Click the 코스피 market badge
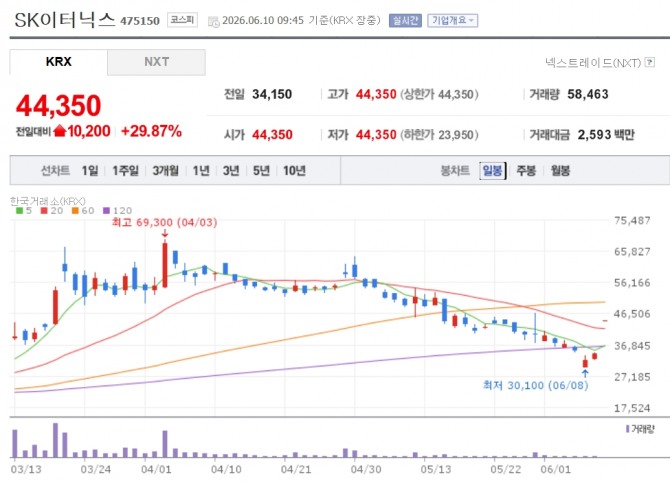The width and height of the screenshot is (670, 483). tap(182, 20)
